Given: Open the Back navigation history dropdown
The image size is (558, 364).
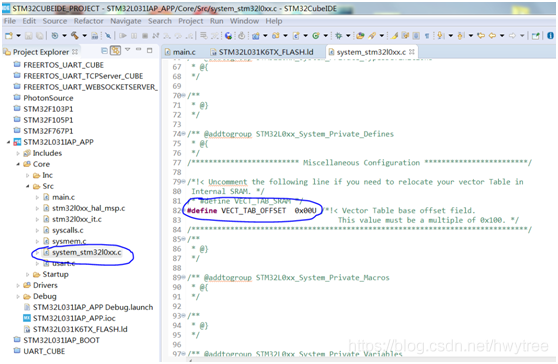Looking at the screenshot, I should pos(502,36).
